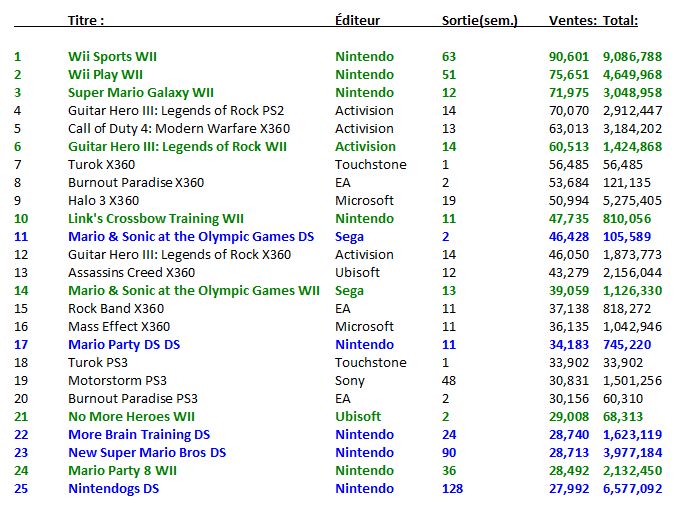Click Nintendogs total sales 6,577,092

[x=633, y=489]
